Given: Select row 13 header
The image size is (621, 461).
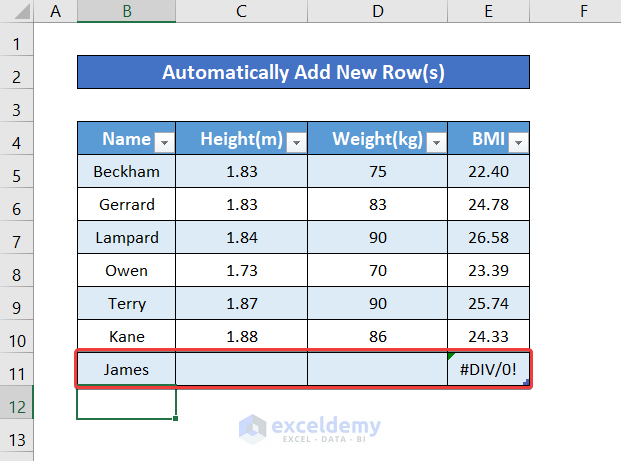Looking at the screenshot, I should (x=17, y=435).
